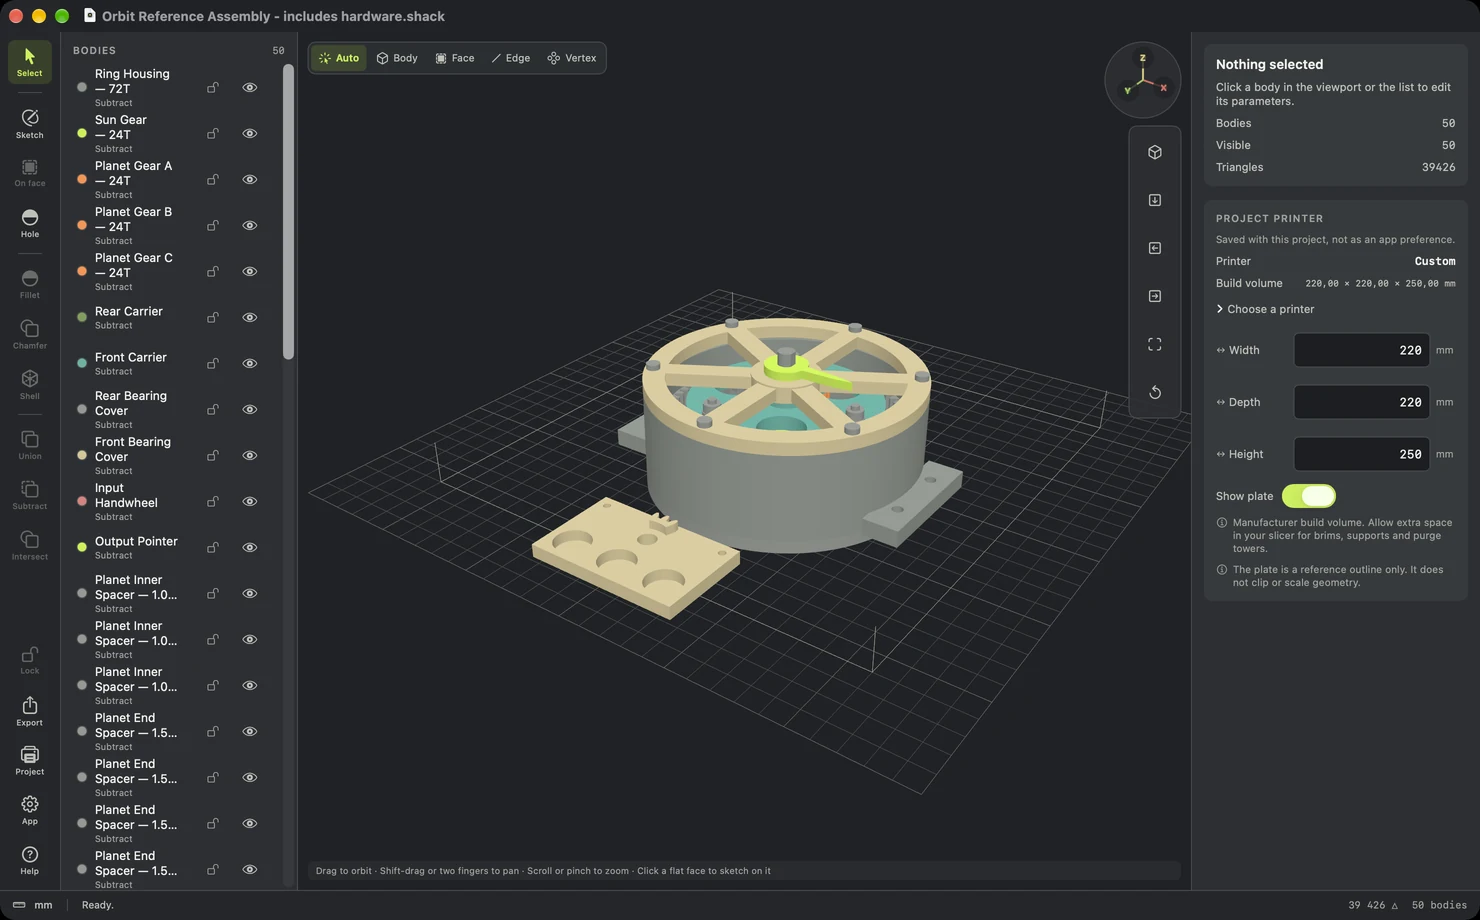
Task: Switch selection mode to Body
Action: tap(397, 58)
